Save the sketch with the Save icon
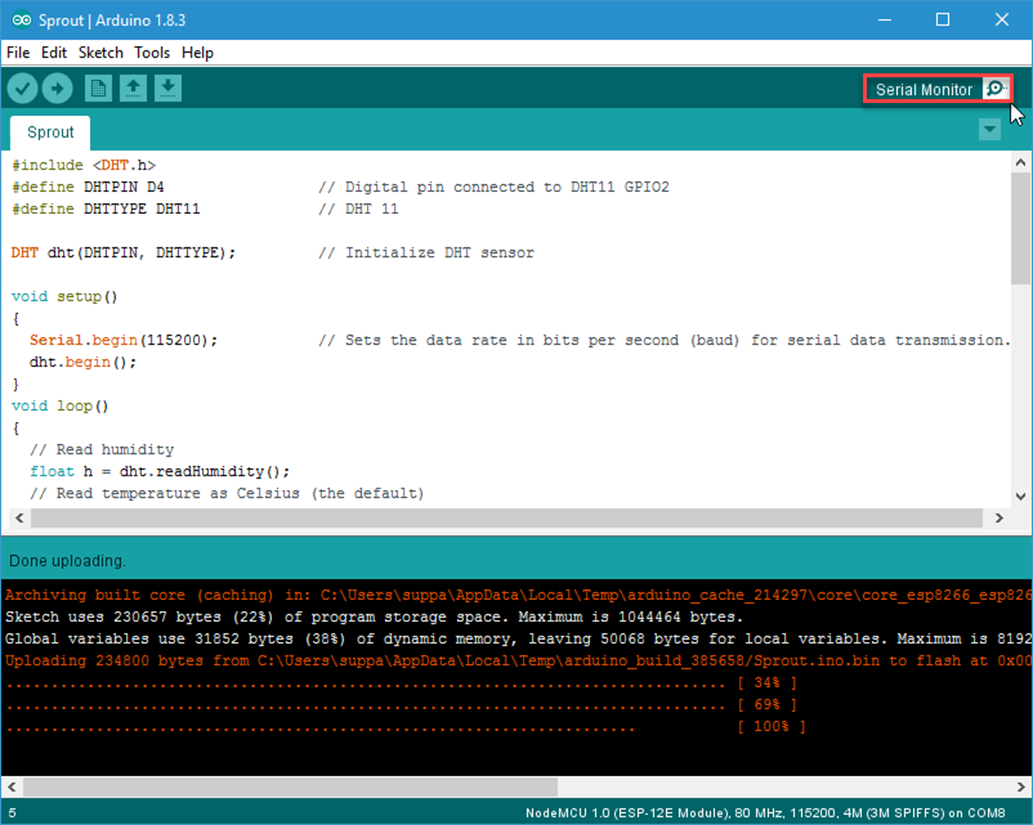The height and width of the screenshot is (825, 1033). click(168, 88)
